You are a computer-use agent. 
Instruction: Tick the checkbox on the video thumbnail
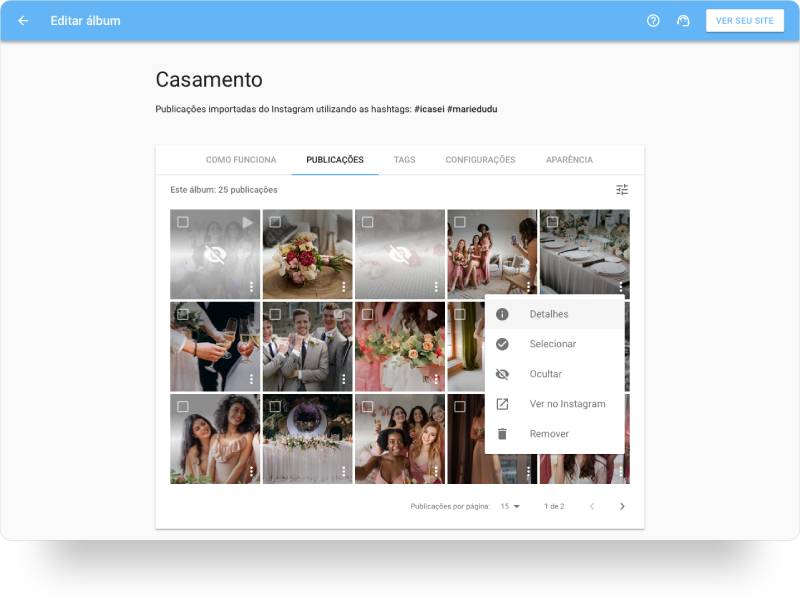(x=182, y=221)
